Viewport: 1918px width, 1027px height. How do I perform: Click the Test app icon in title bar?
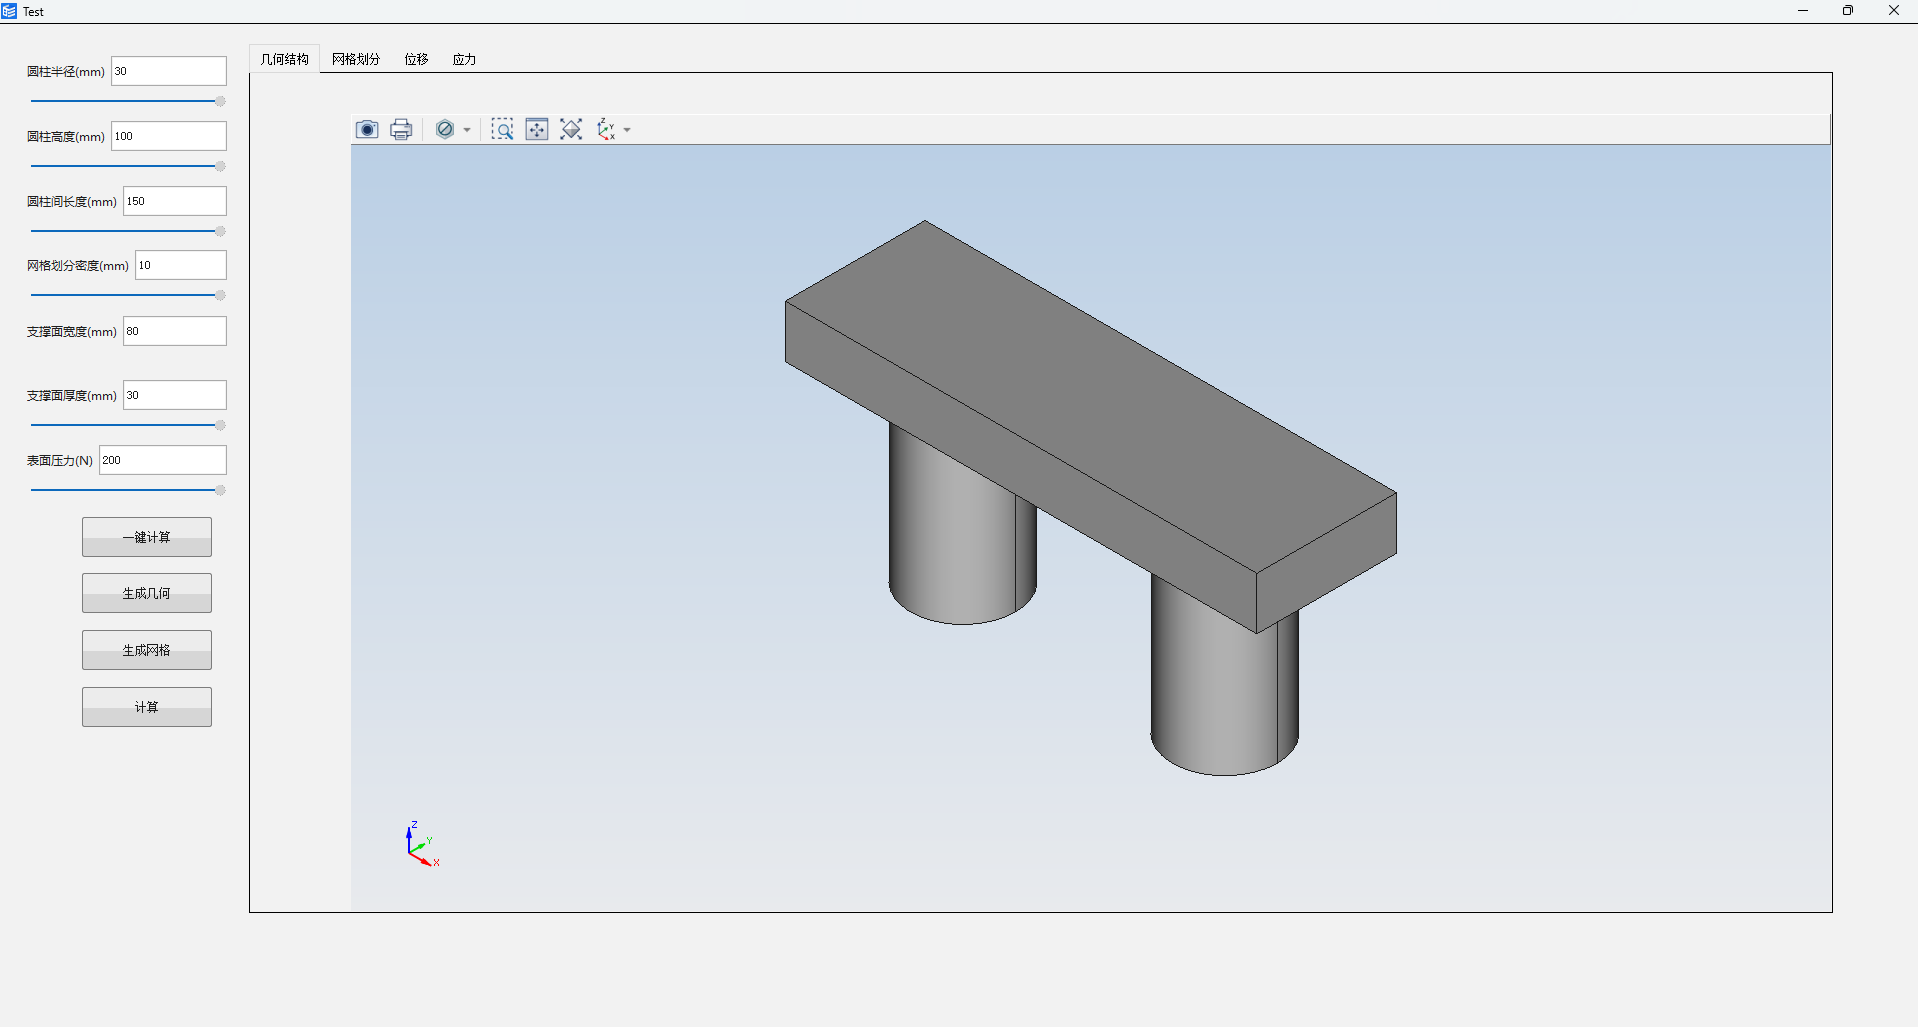(x=9, y=11)
